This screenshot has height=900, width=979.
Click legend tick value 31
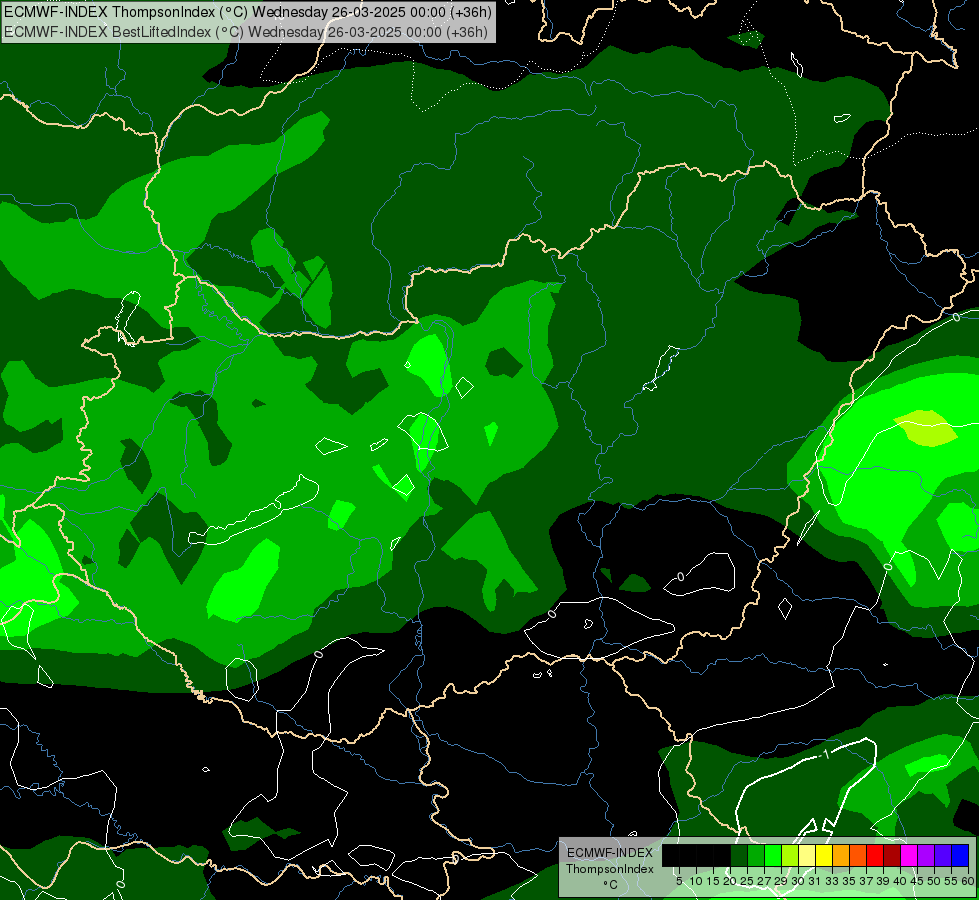pyautogui.click(x=815, y=881)
